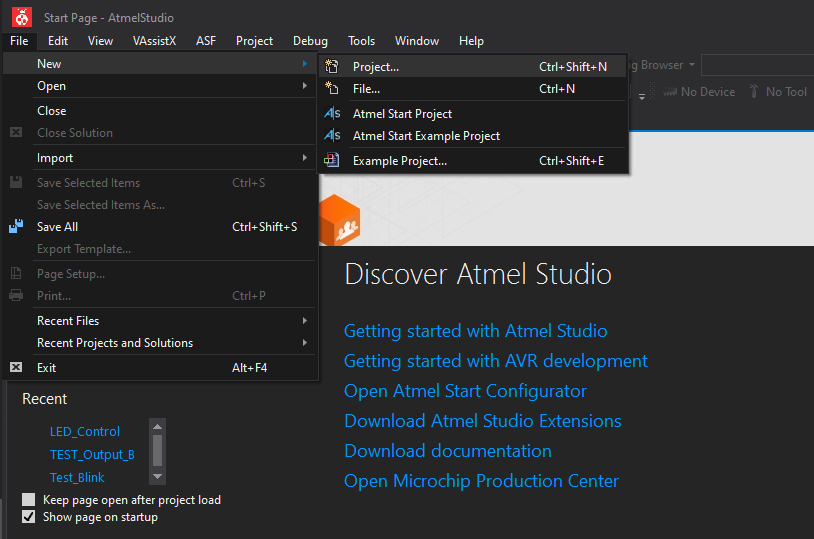
Task: Click the Atmel Studio ladybug logo icon
Action: tap(21, 17)
